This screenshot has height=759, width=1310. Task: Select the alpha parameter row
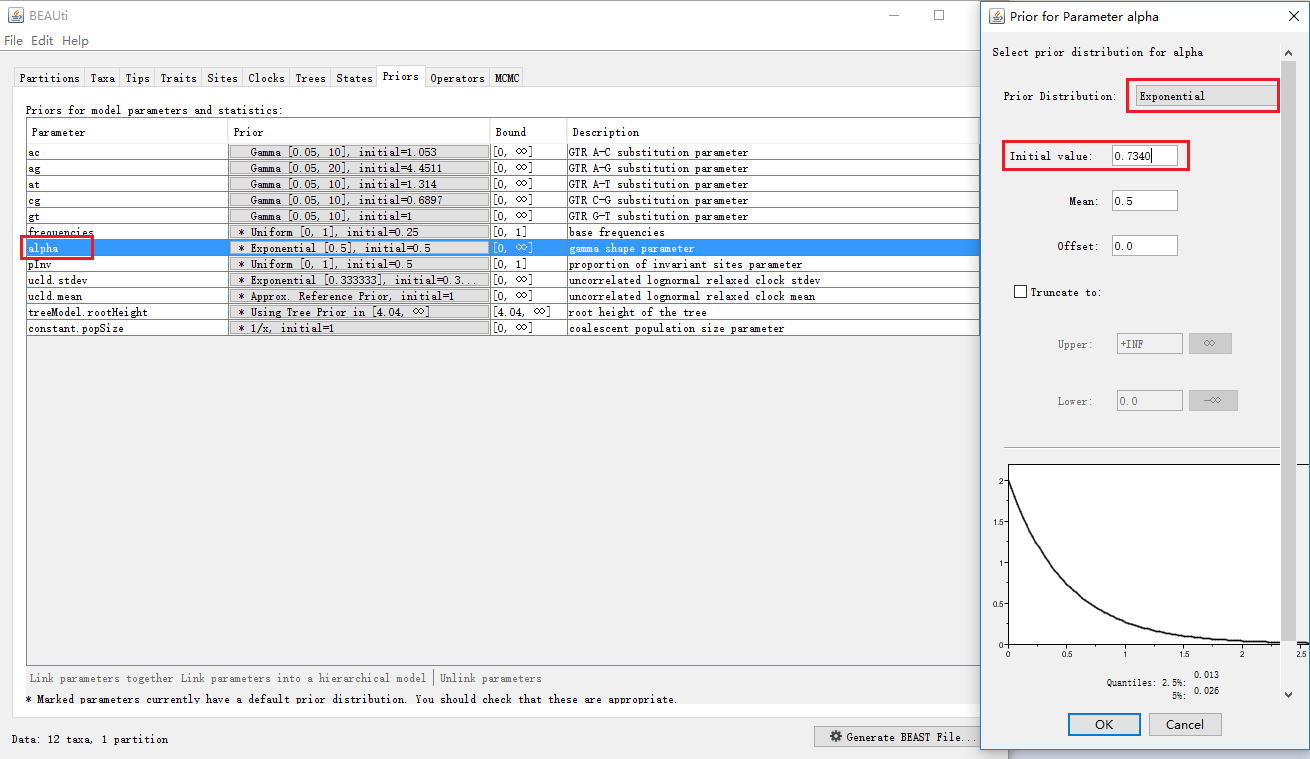tap(503, 248)
